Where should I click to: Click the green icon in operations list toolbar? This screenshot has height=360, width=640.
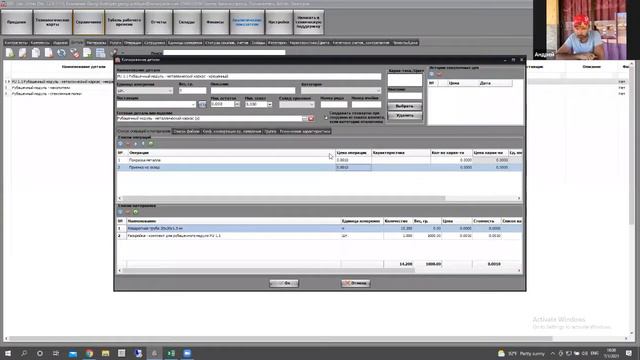(151, 144)
